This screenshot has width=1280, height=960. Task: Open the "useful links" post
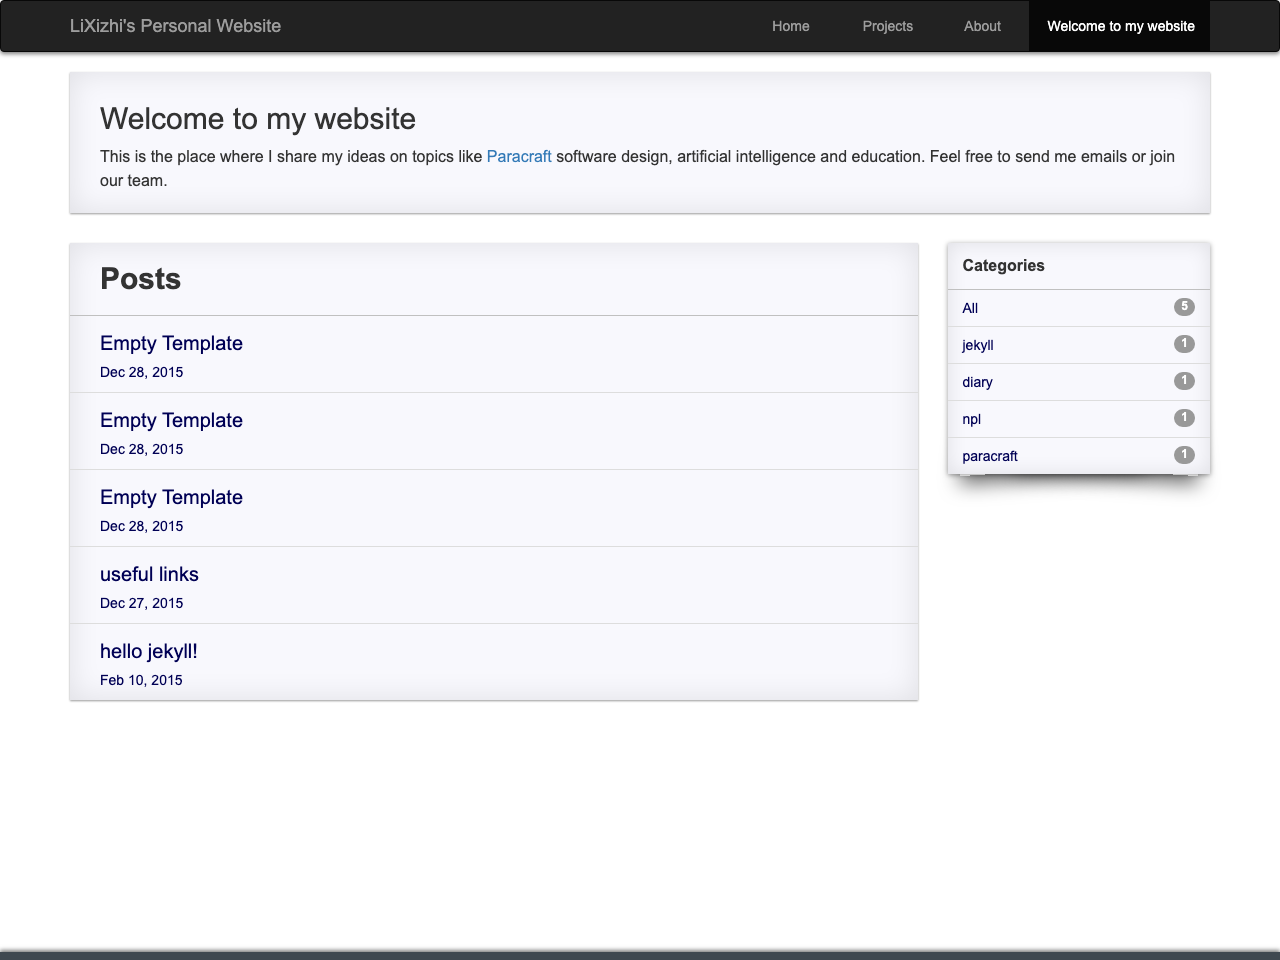(148, 574)
